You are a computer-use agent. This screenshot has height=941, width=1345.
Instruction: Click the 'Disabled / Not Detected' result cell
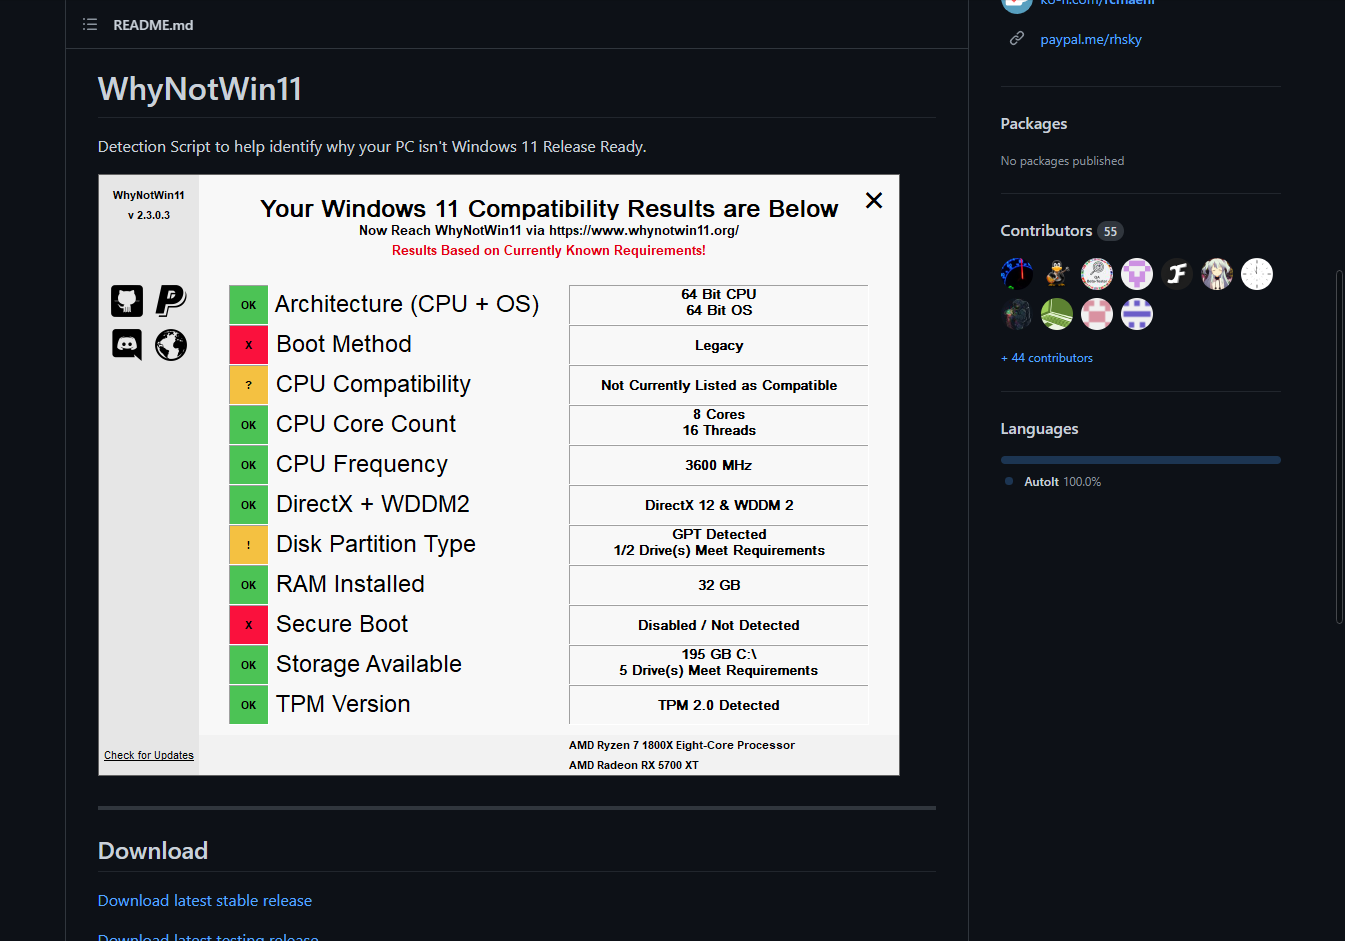[719, 625]
